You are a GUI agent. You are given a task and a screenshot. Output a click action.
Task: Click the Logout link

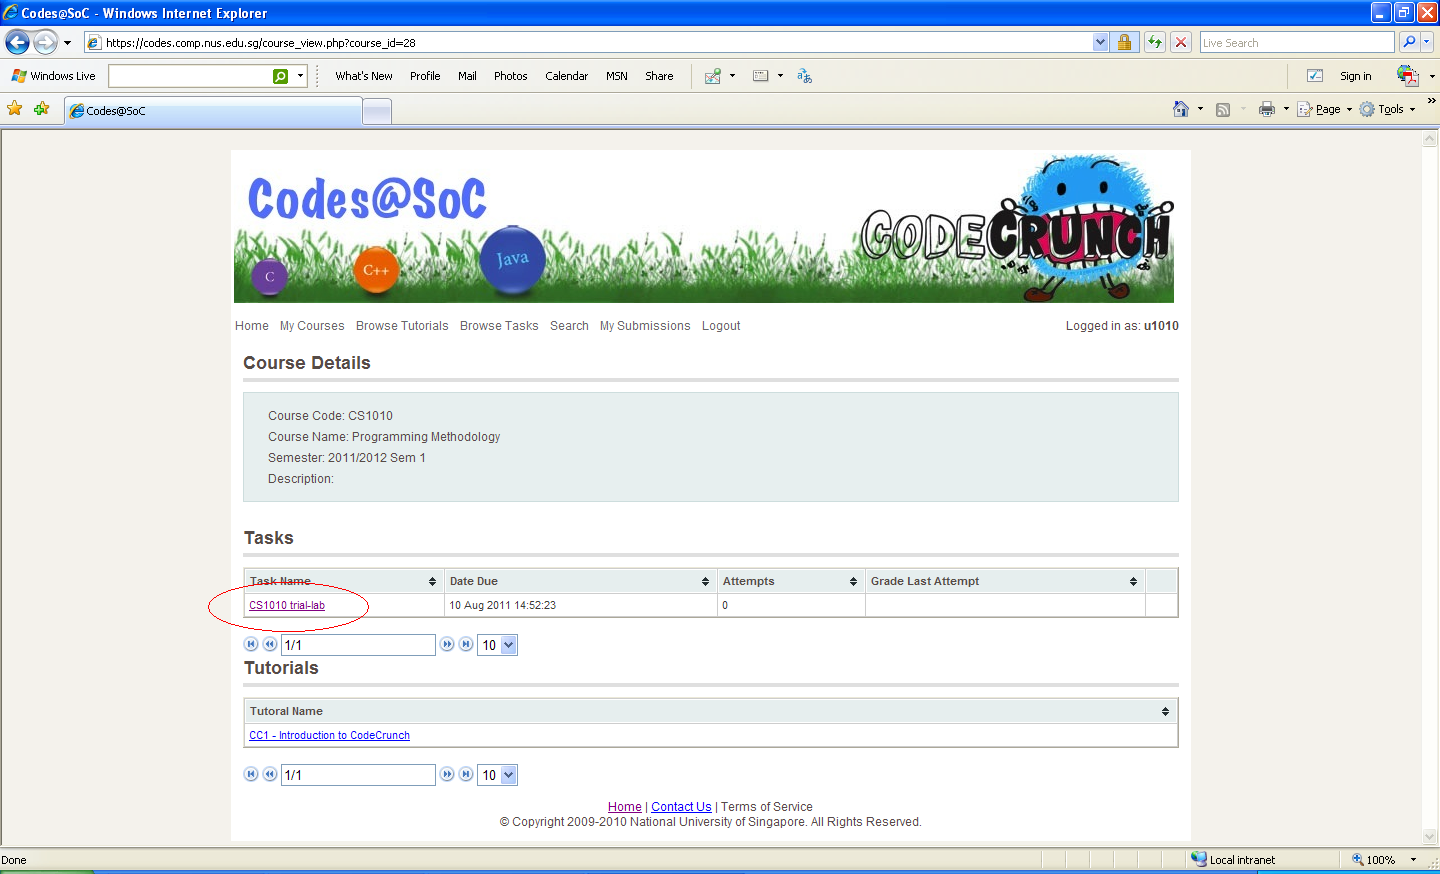pyautogui.click(x=721, y=326)
